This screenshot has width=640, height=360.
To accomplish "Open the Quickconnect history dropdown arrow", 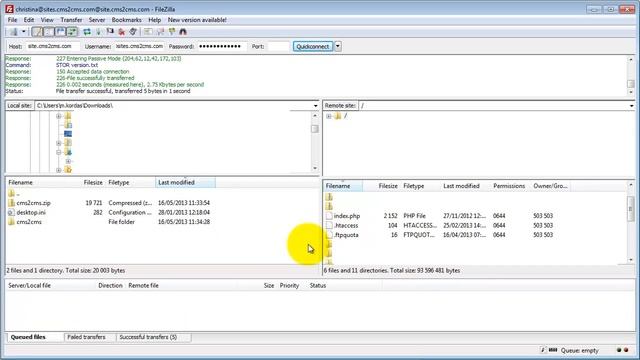I will coord(338,47).
